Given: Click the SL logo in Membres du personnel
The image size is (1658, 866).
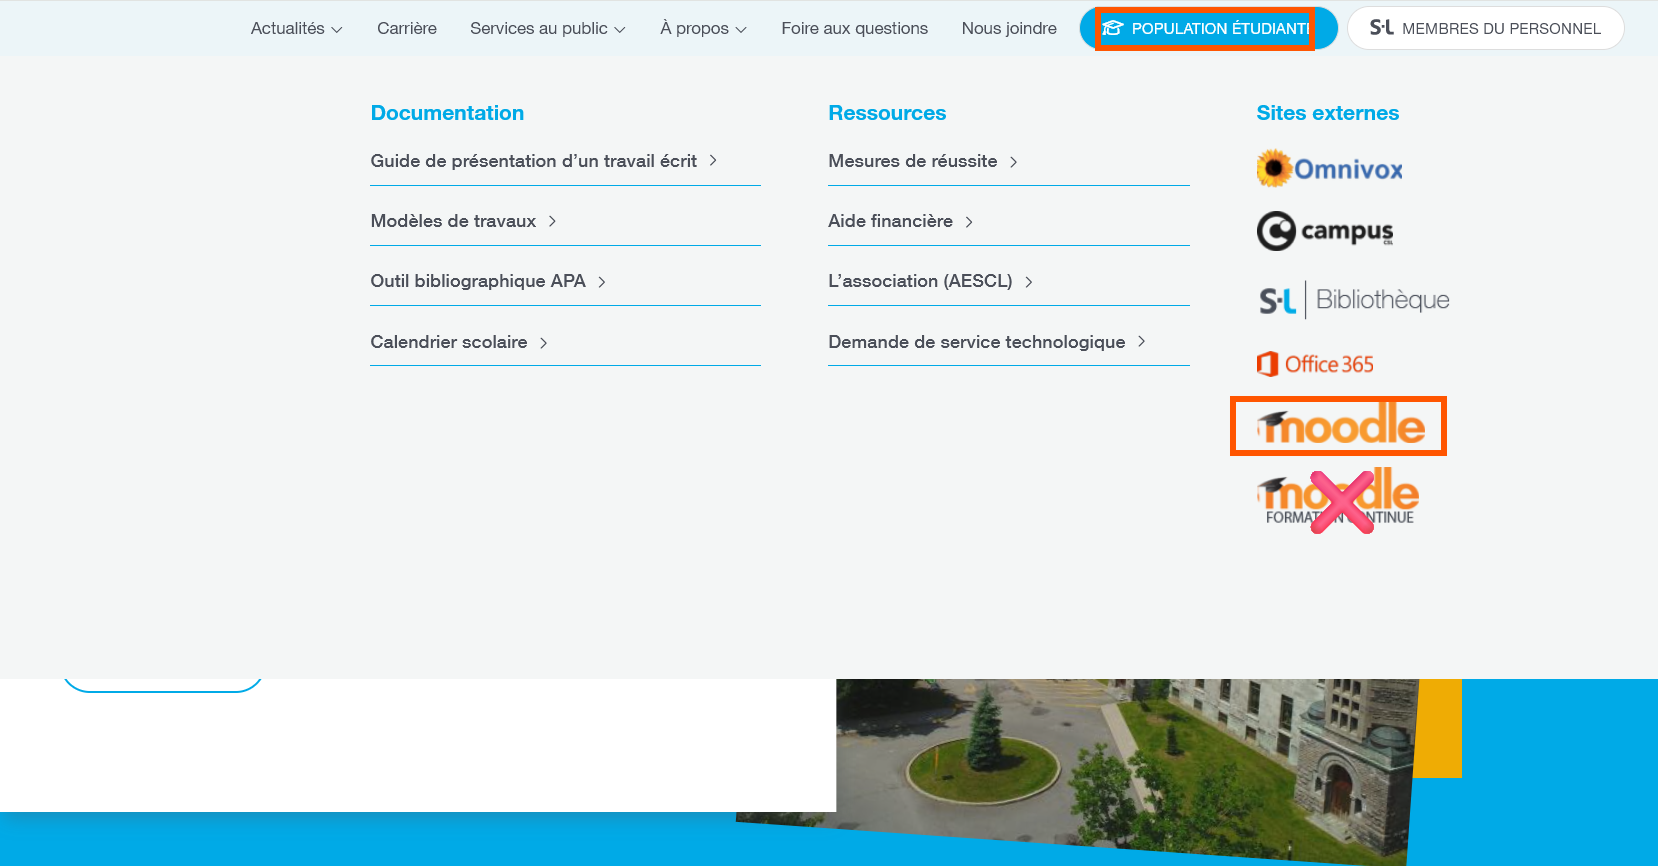Looking at the screenshot, I should click(1381, 28).
